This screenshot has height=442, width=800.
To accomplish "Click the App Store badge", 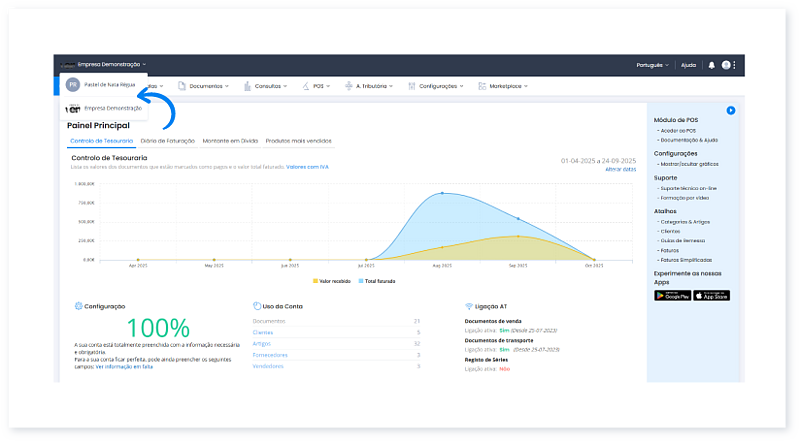I will 712,295.
